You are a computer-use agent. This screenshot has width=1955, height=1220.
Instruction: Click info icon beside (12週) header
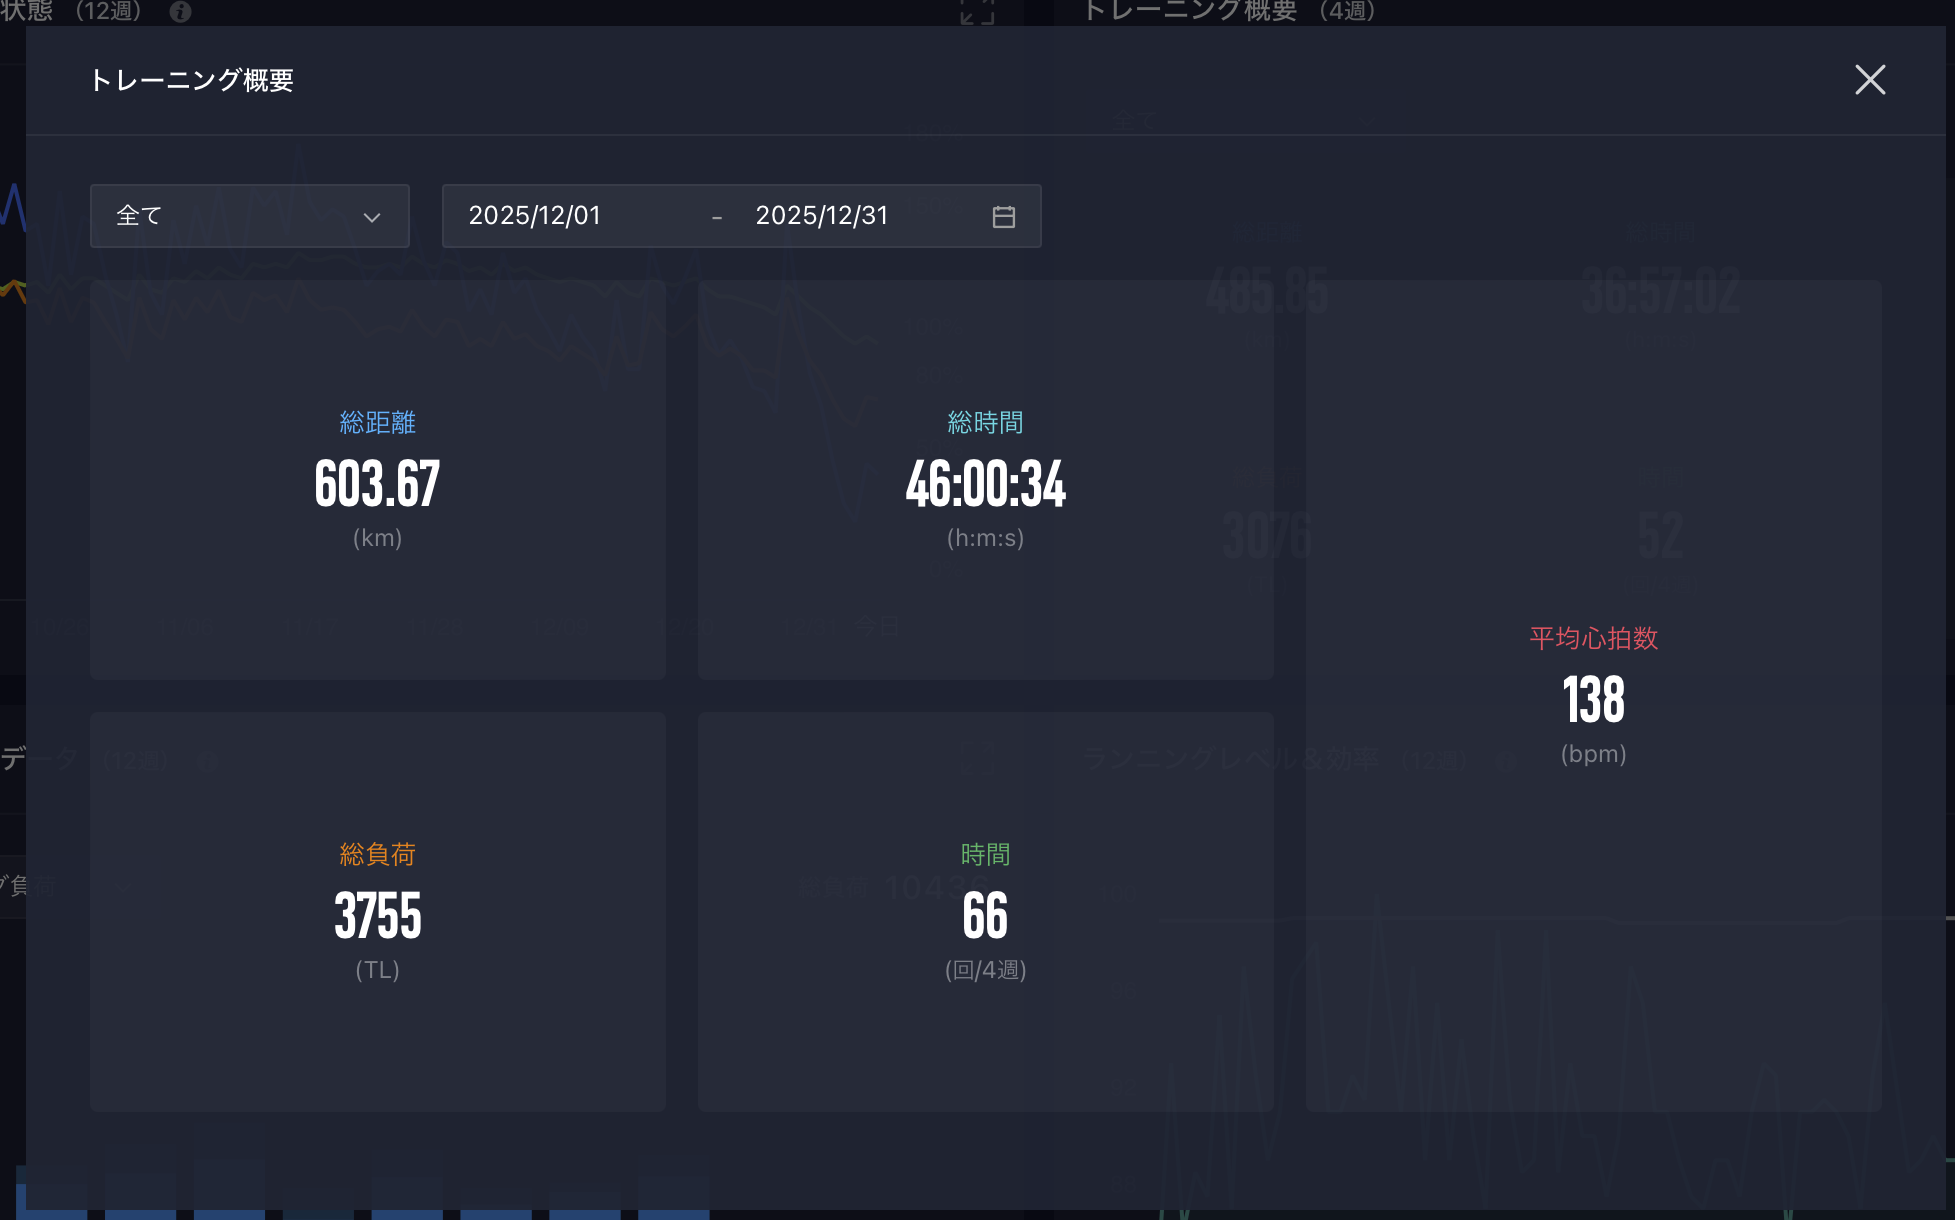[x=180, y=11]
